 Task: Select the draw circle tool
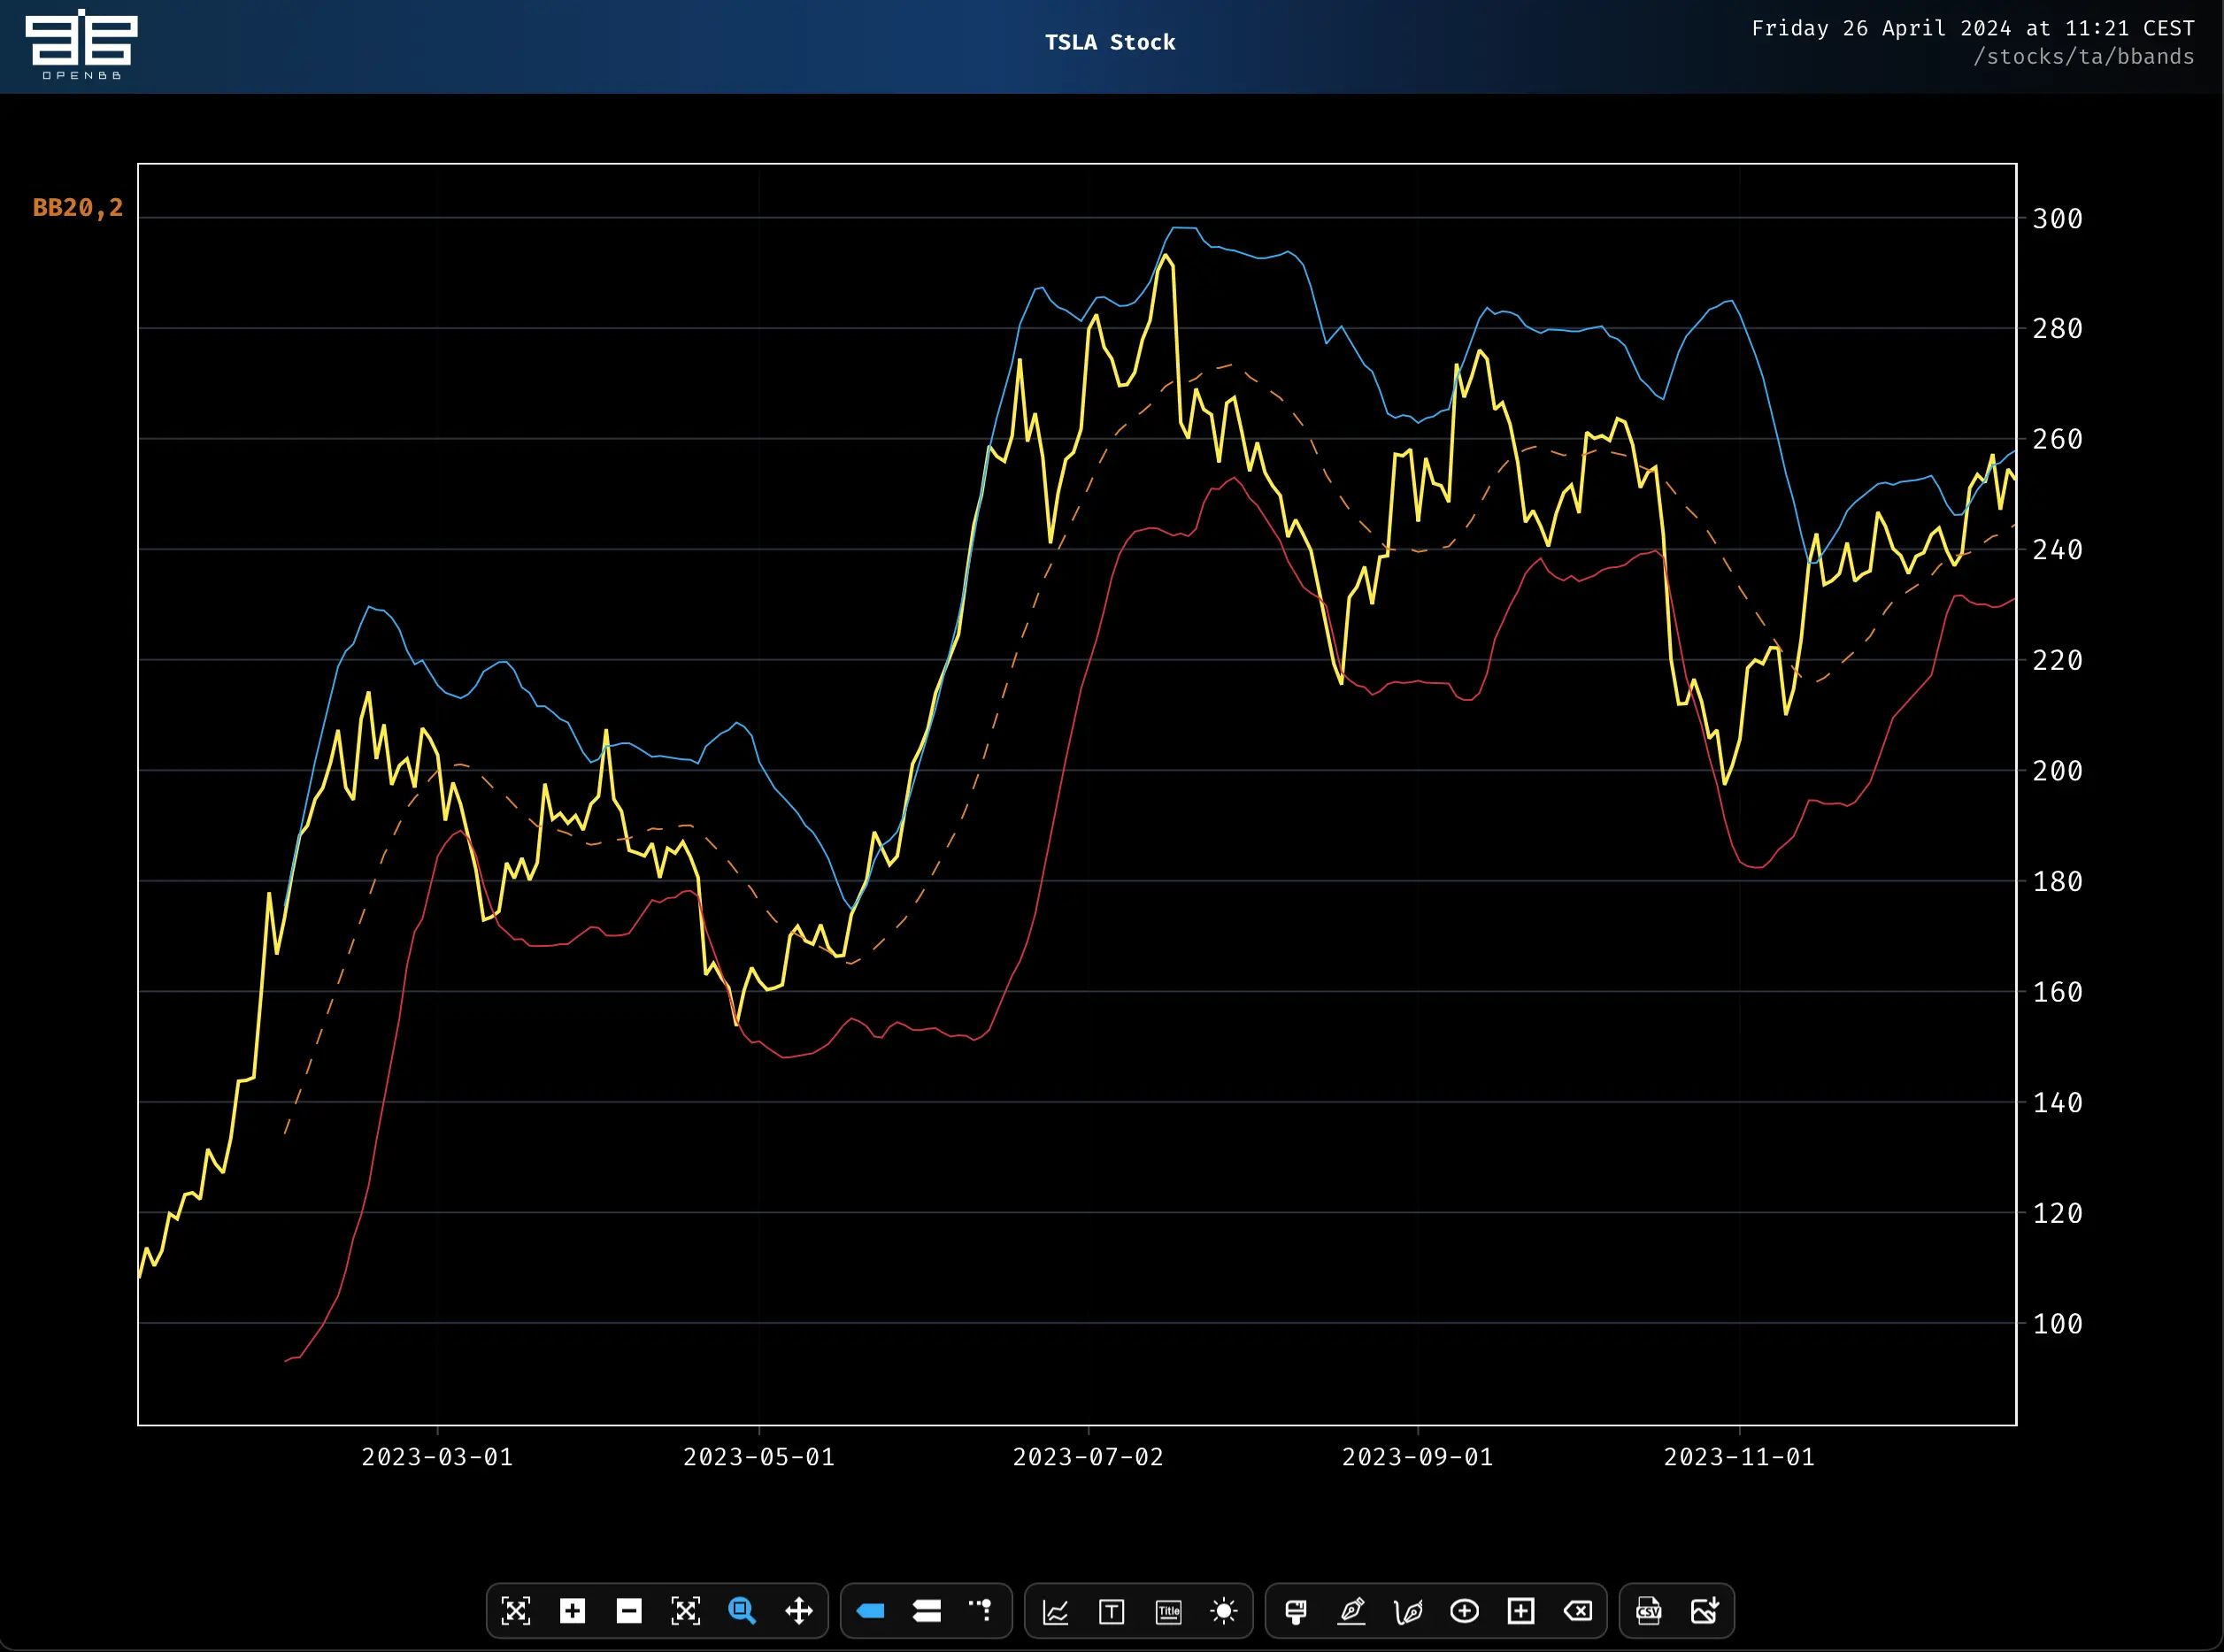pos(1464,1611)
